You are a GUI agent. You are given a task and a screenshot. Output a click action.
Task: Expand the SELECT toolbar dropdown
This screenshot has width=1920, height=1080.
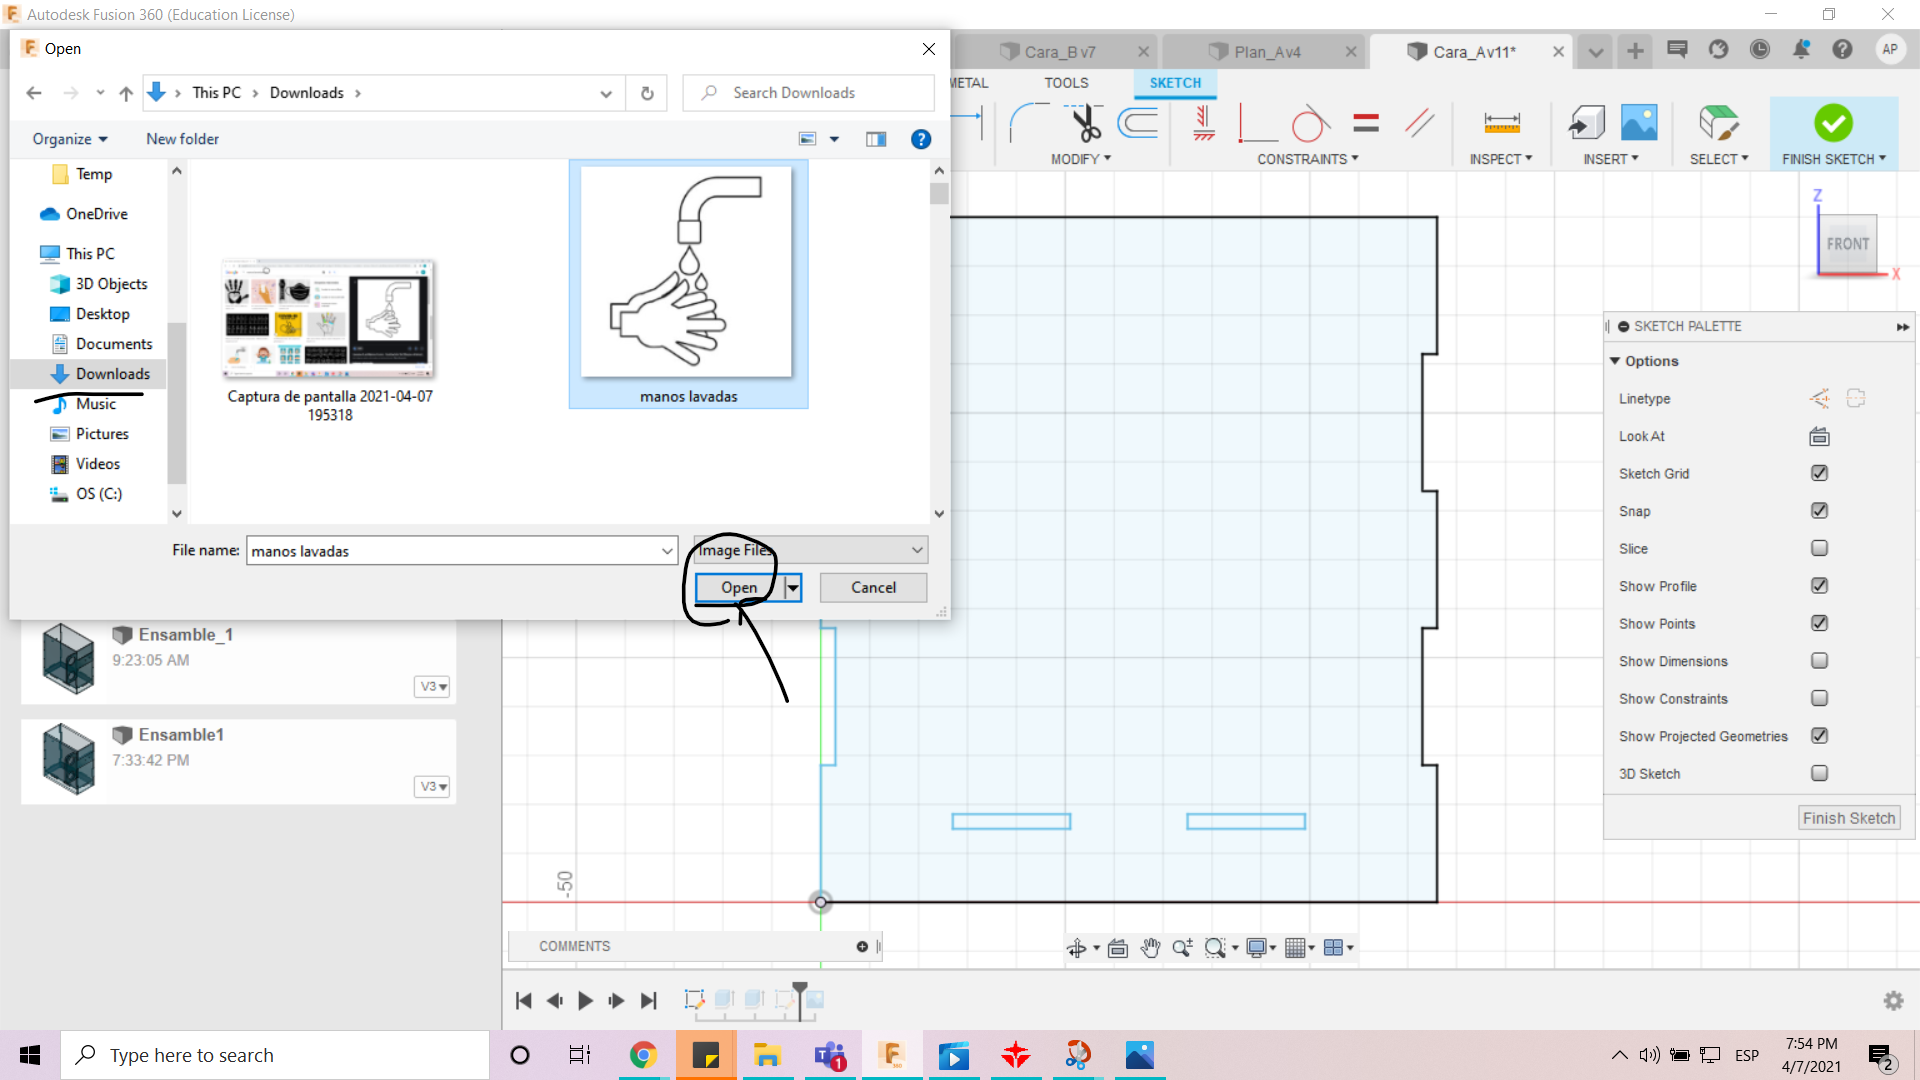coord(1745,158)
